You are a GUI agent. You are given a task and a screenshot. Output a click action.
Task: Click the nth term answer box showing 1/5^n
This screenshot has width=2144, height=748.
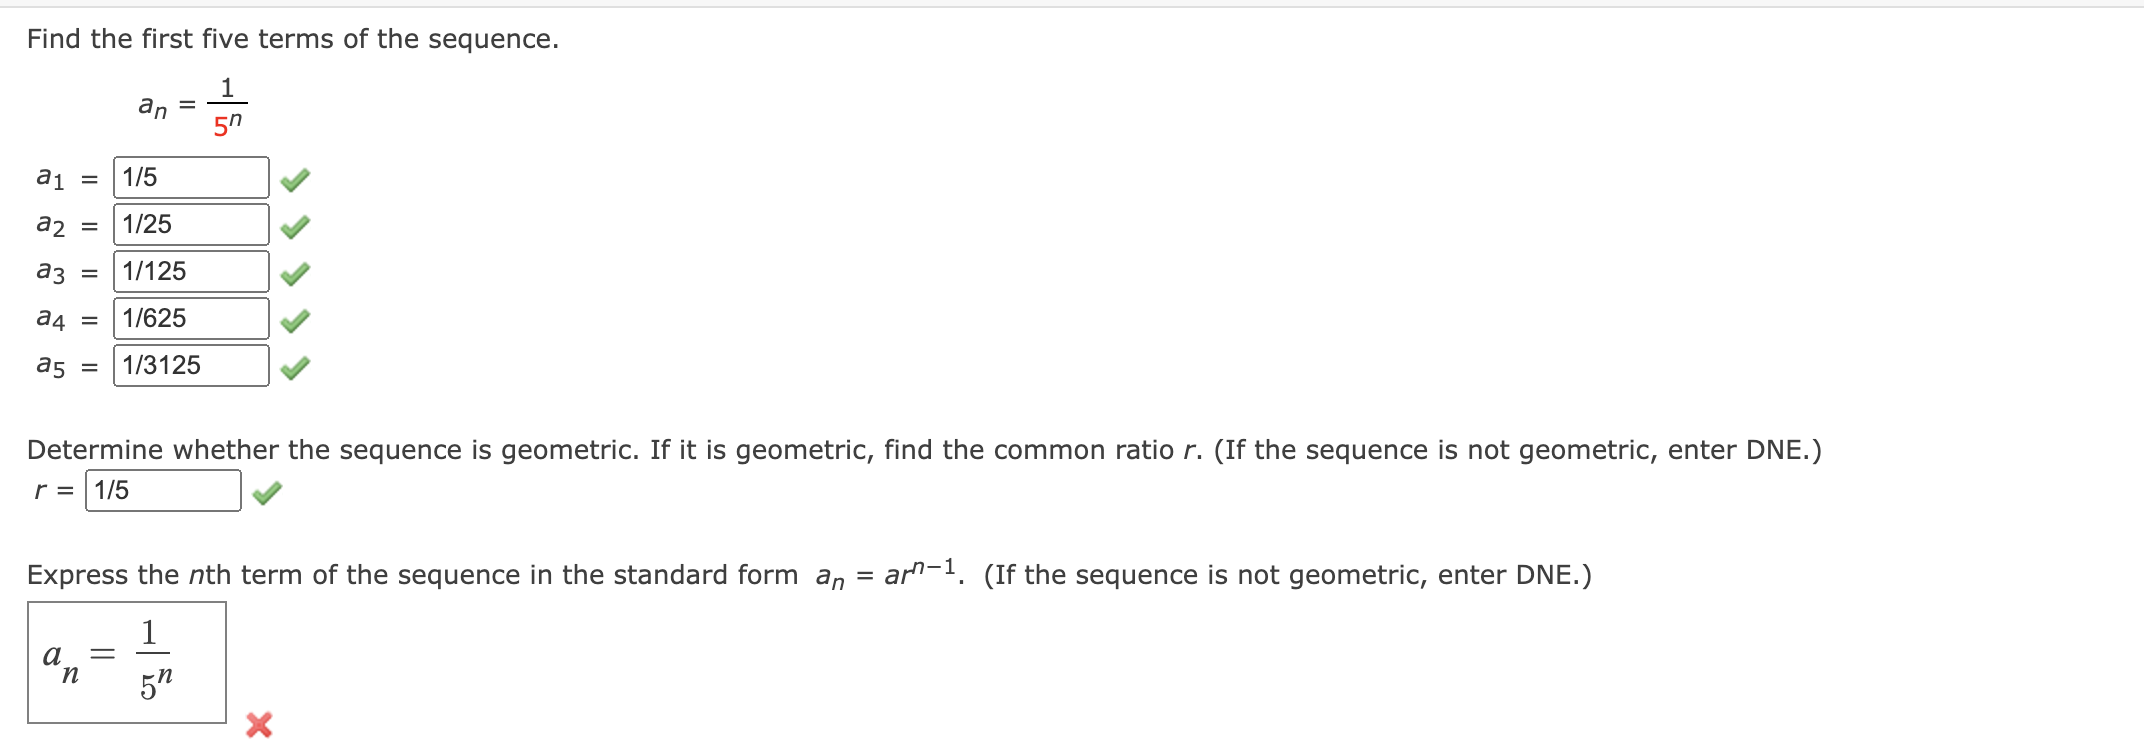(127, 660)
